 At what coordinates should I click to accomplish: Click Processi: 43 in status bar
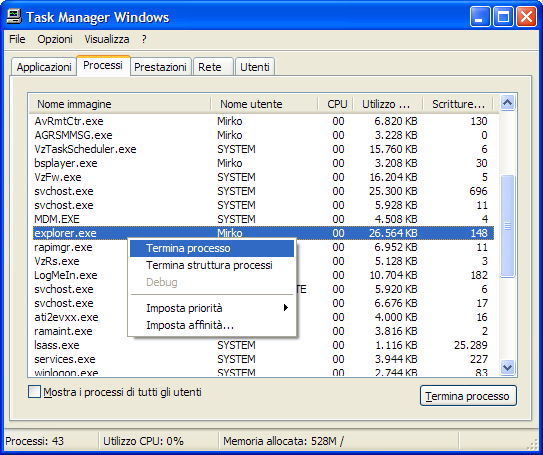(x=35, y=441)
